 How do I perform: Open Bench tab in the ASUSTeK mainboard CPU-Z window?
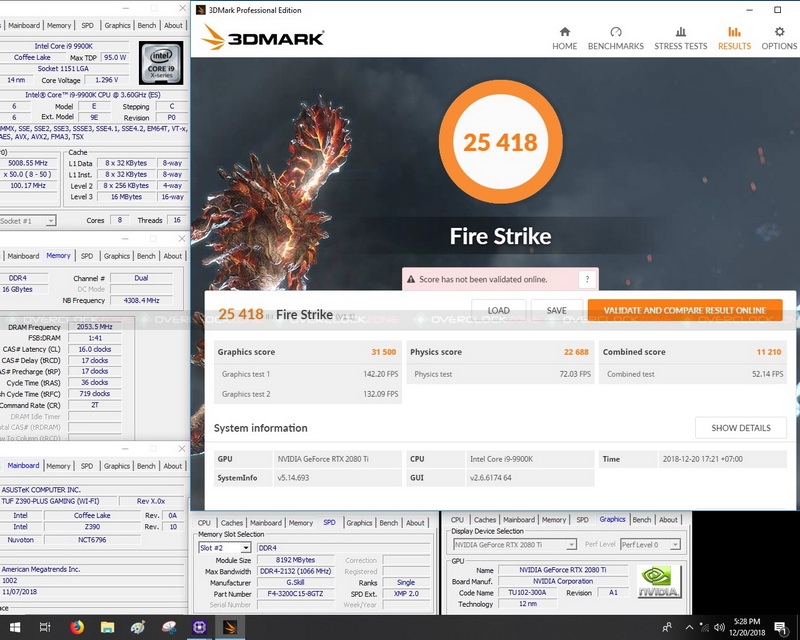[146, 466]
